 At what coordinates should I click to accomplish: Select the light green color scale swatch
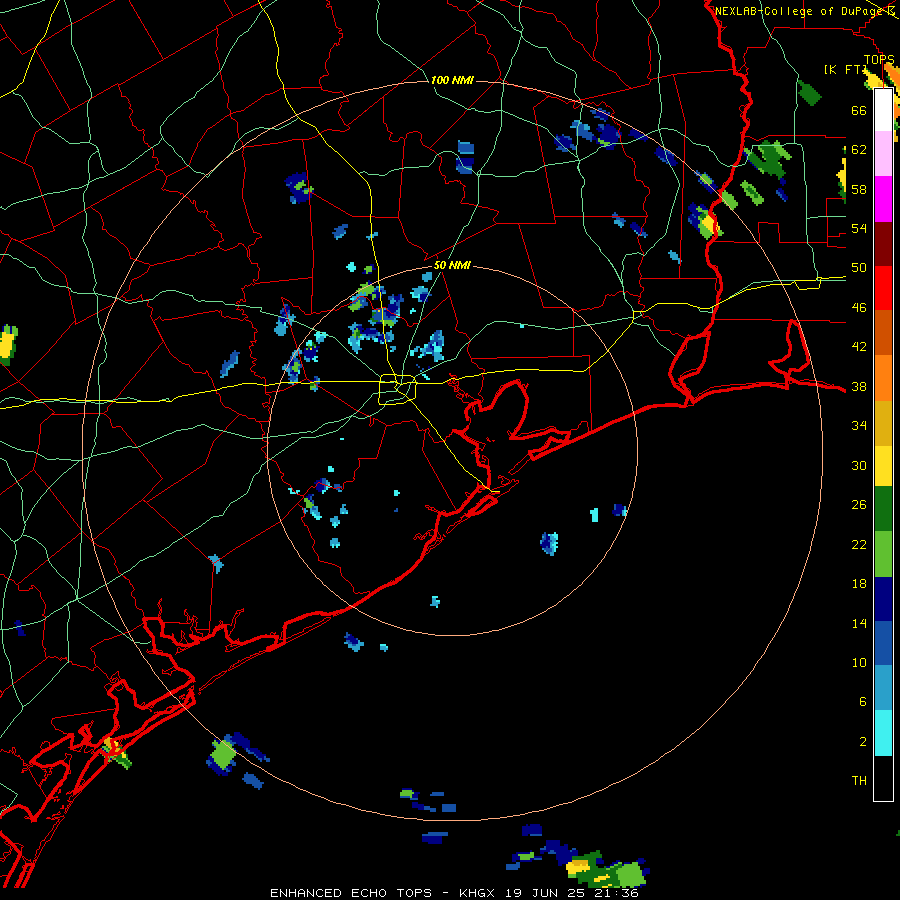tap(883, 554)
